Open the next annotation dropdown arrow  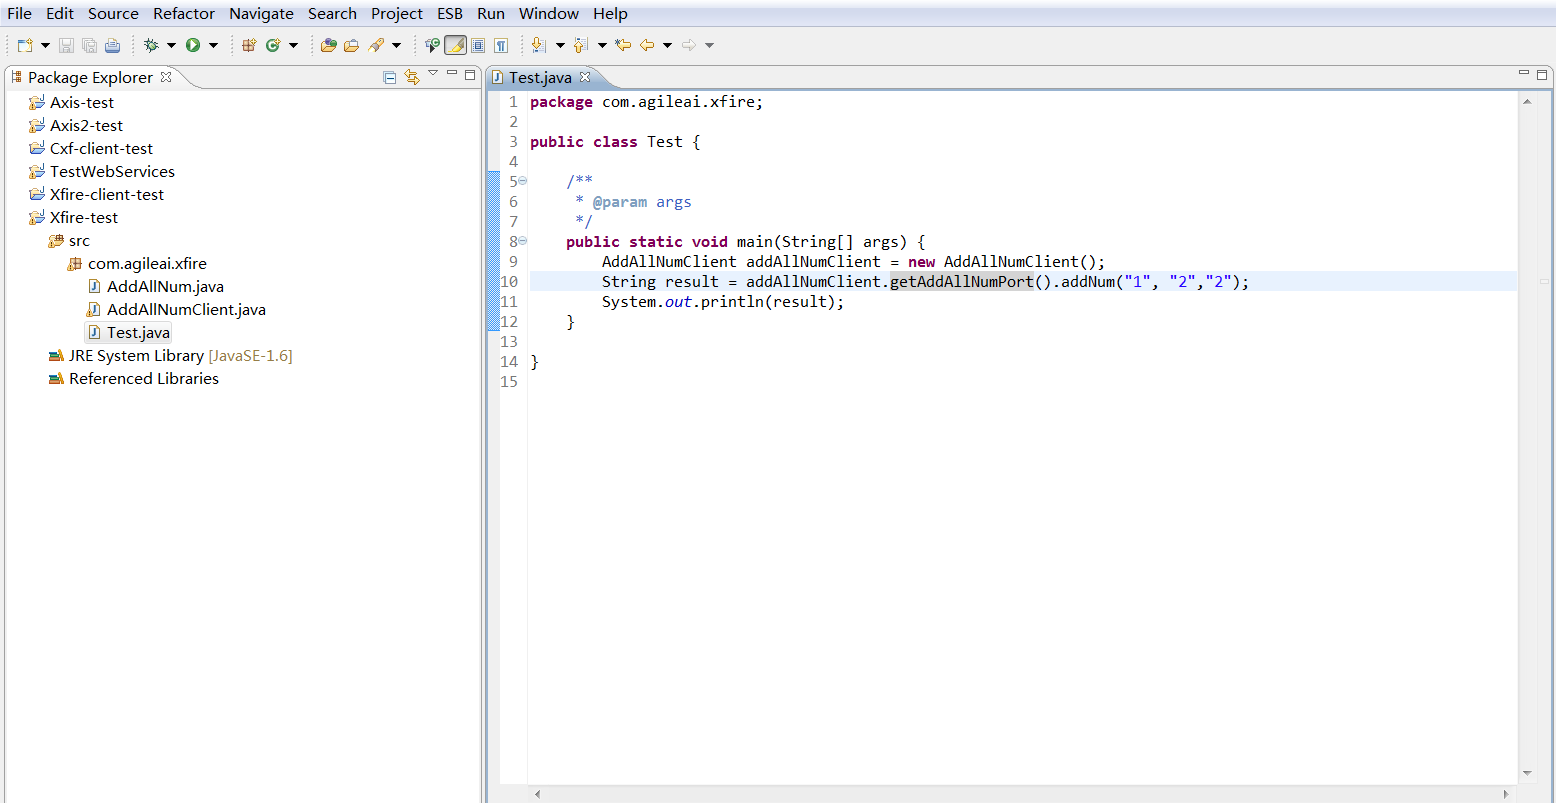pos(560,46)
